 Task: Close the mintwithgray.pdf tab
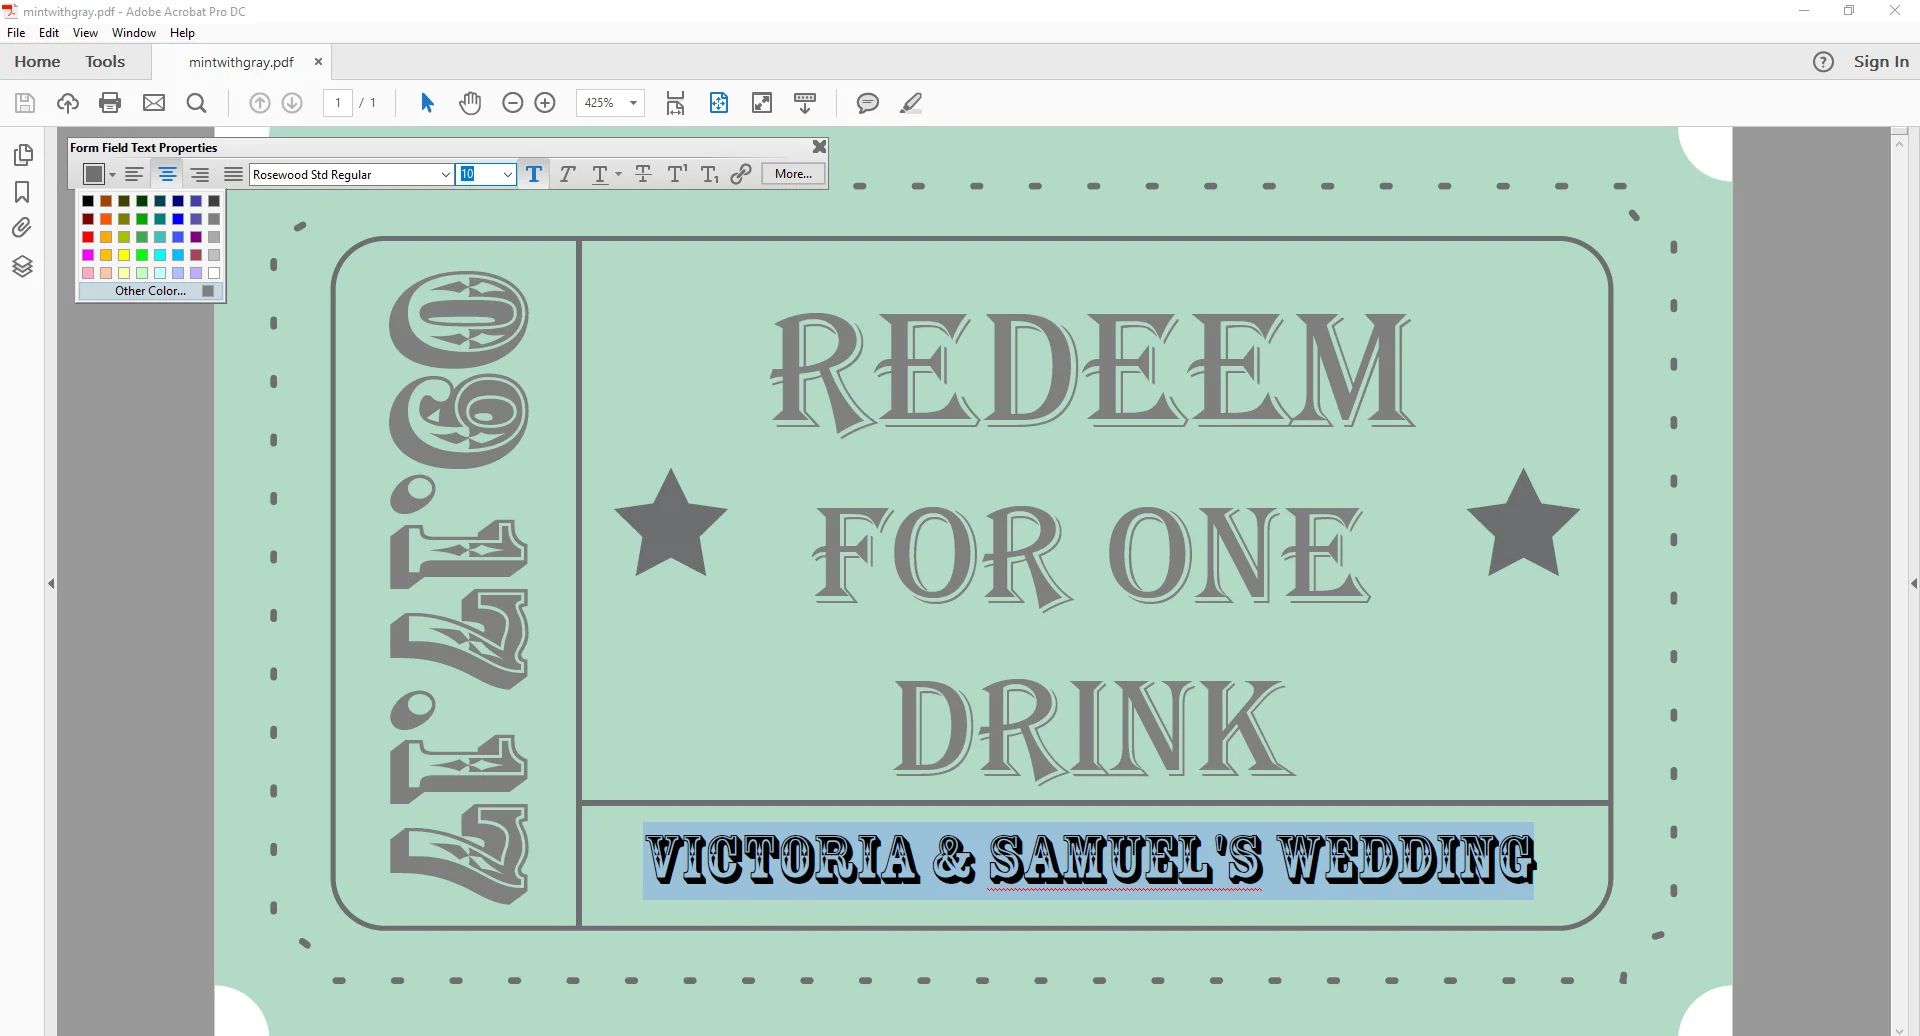pyautogui.click(x=318, y=62)
